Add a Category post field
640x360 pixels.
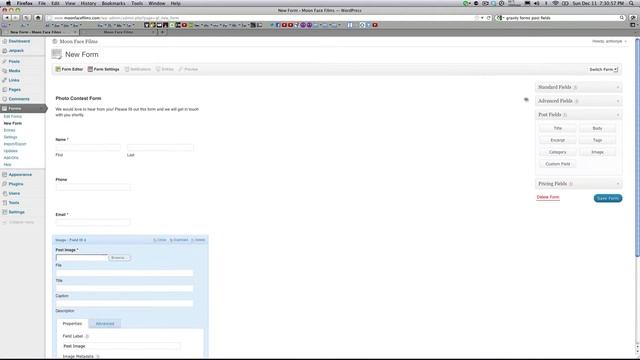pos(558,152)
